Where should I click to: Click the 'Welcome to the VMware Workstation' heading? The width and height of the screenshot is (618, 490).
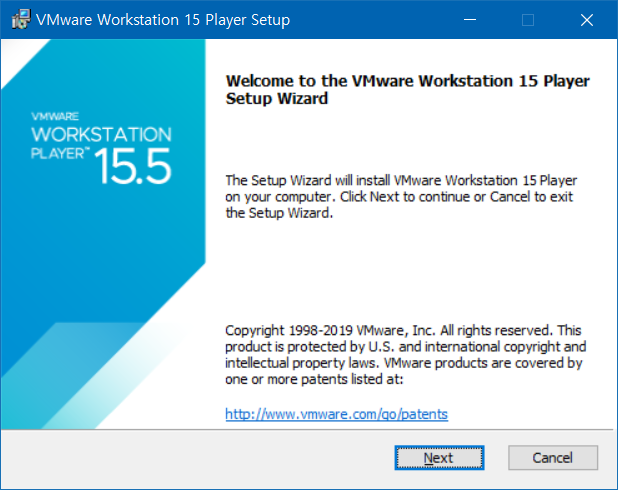pyautogui.click(x=407, y=89)
